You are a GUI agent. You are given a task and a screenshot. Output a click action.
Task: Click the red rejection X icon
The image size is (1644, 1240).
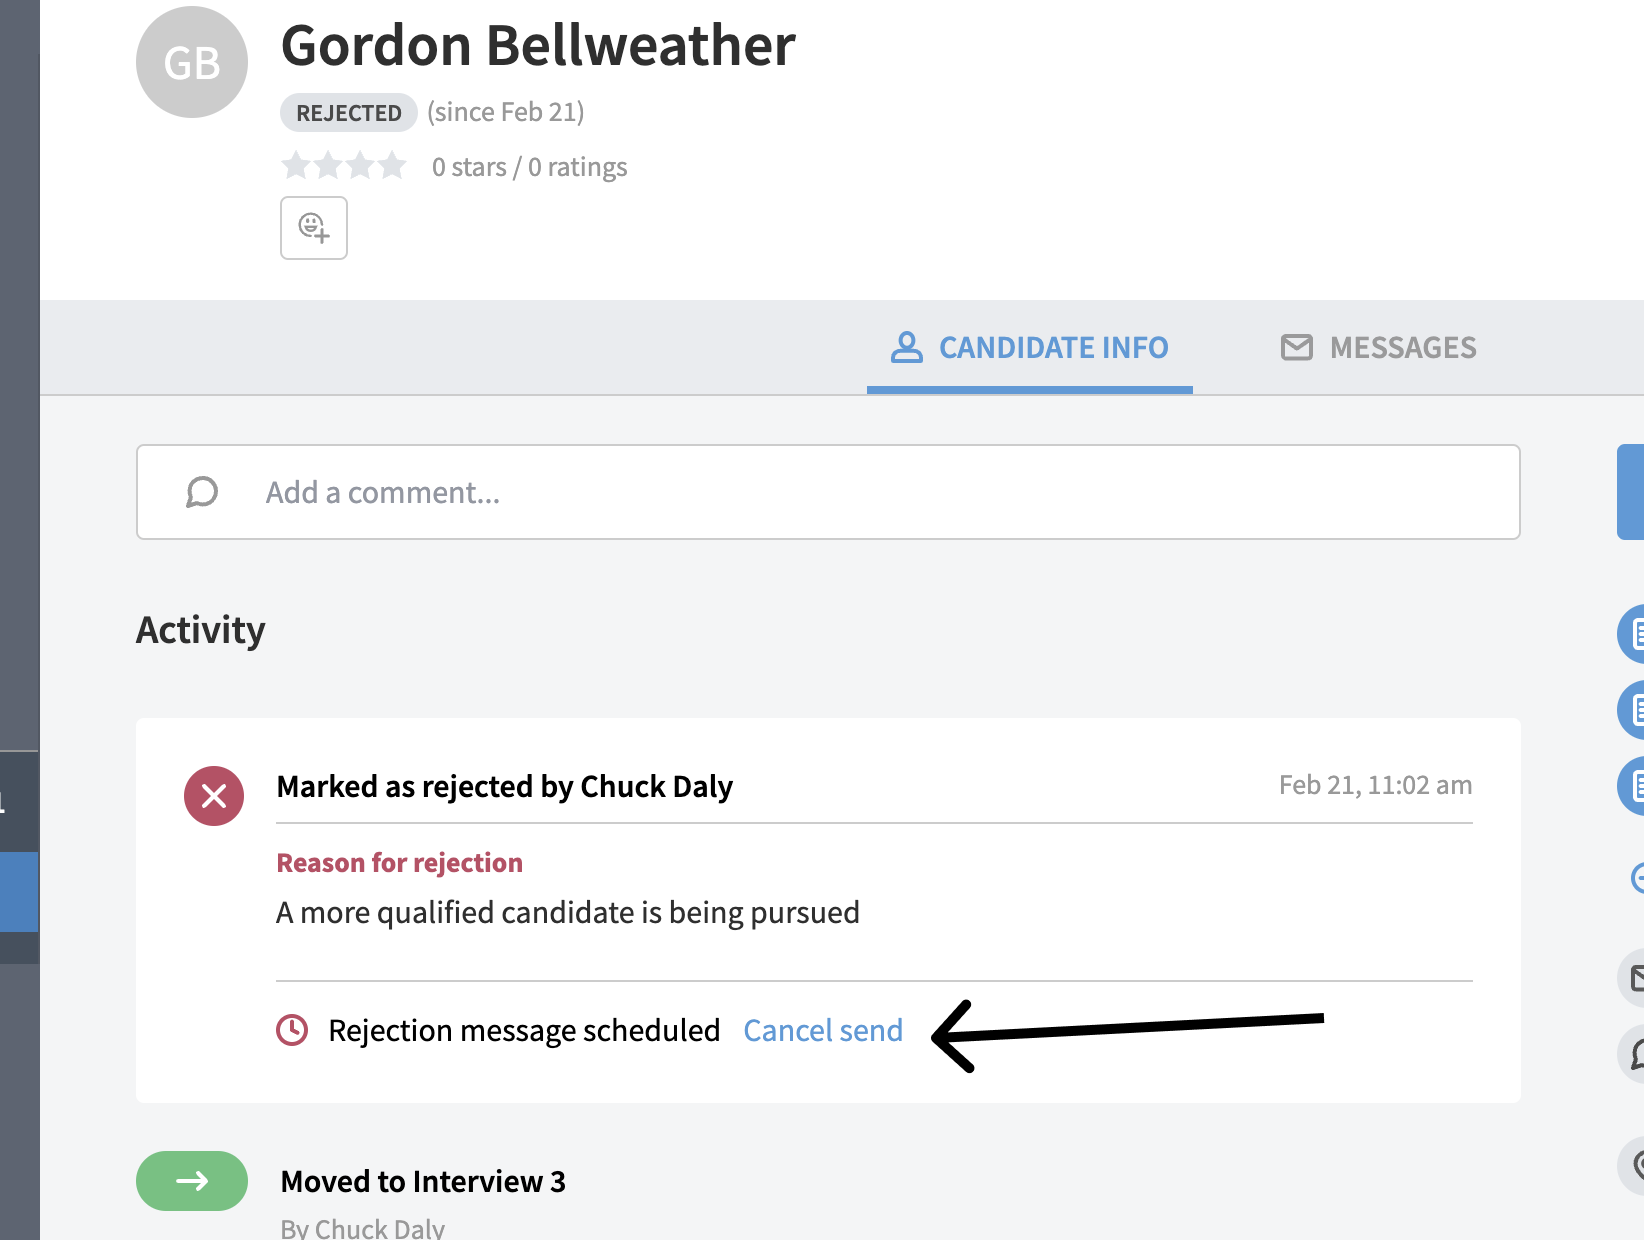pos(213,796)
